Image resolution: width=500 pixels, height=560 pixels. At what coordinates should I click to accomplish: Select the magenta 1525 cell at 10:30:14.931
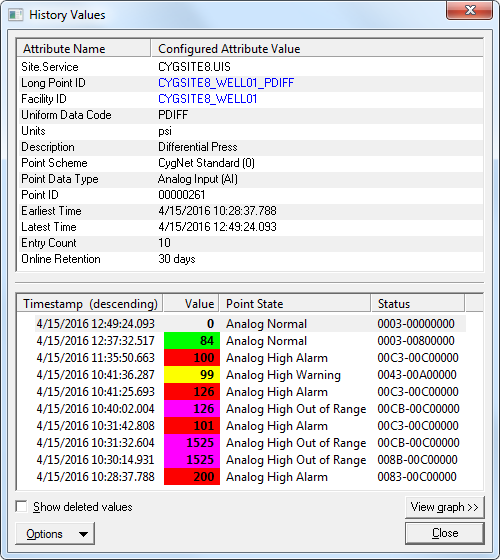192,460
